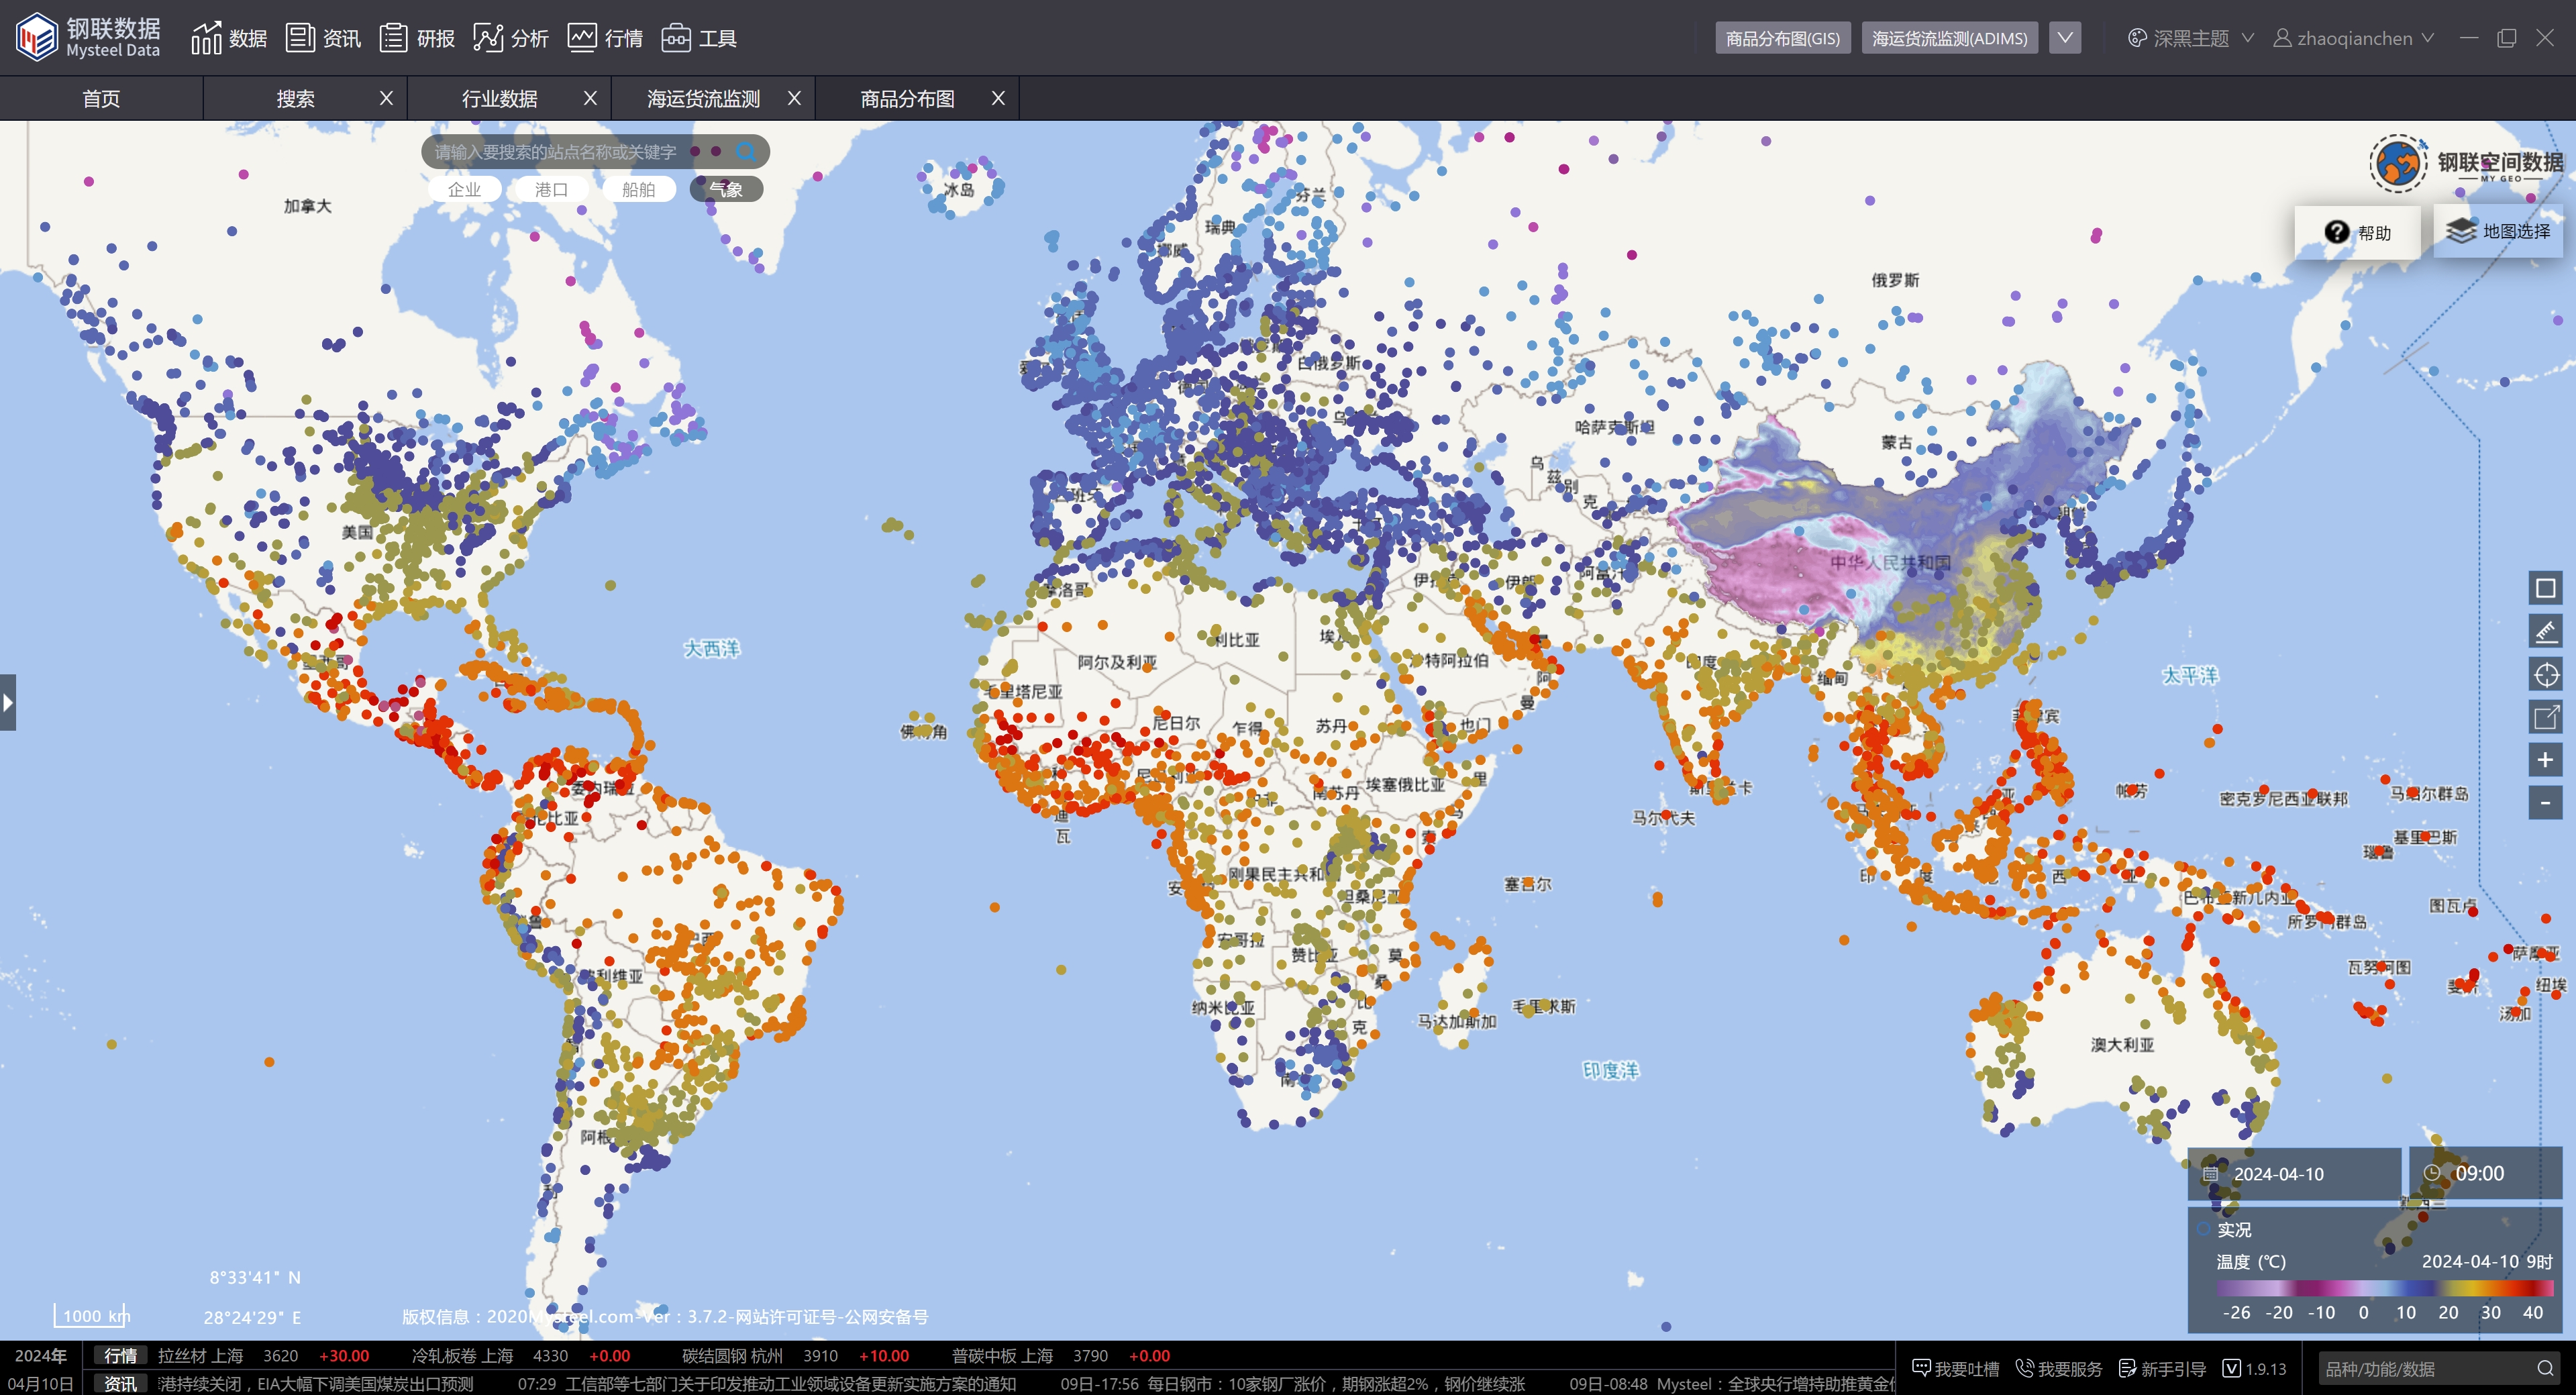Select the ruler measurement map tool
Screen dimensions: 2576x1395
2545,631
